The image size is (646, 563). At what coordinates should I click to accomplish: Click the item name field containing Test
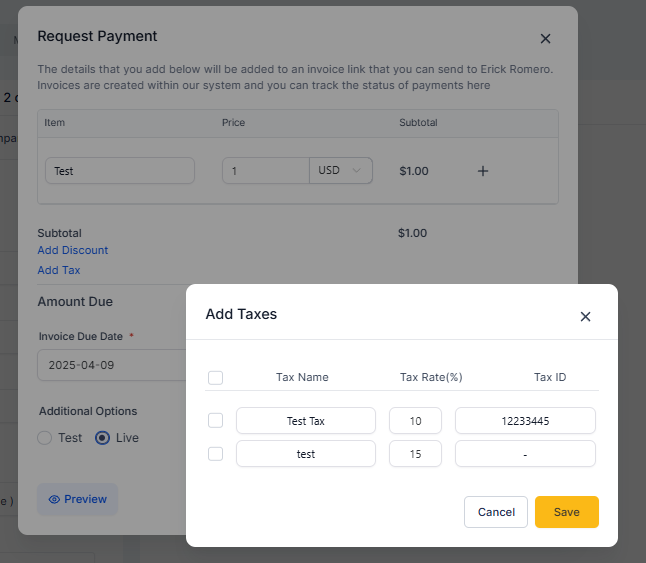pos(120,171)
